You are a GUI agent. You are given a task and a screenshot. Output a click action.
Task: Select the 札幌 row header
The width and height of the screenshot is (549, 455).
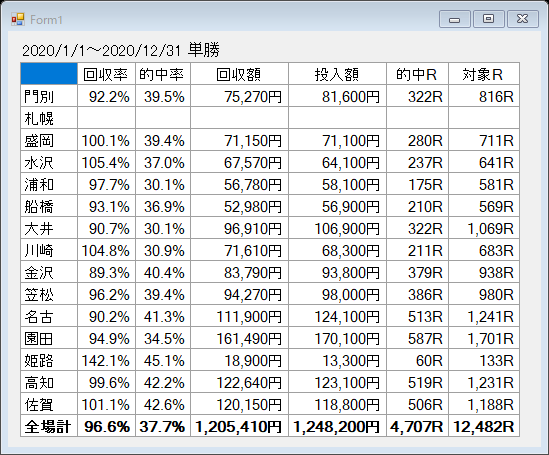49,118
